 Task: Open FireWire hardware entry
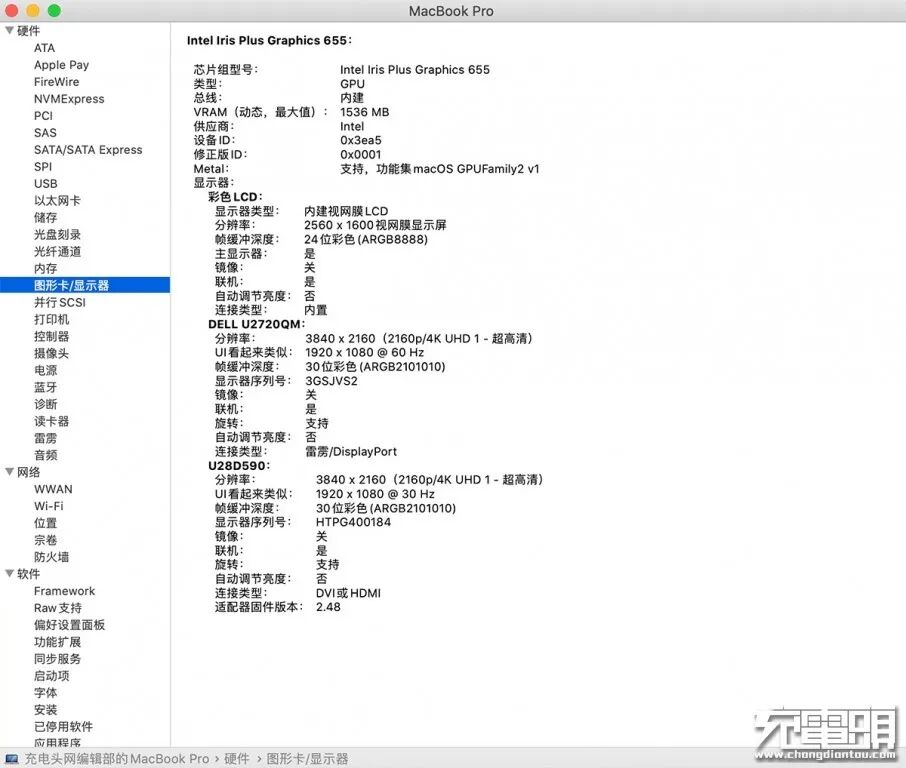point(57,81)
